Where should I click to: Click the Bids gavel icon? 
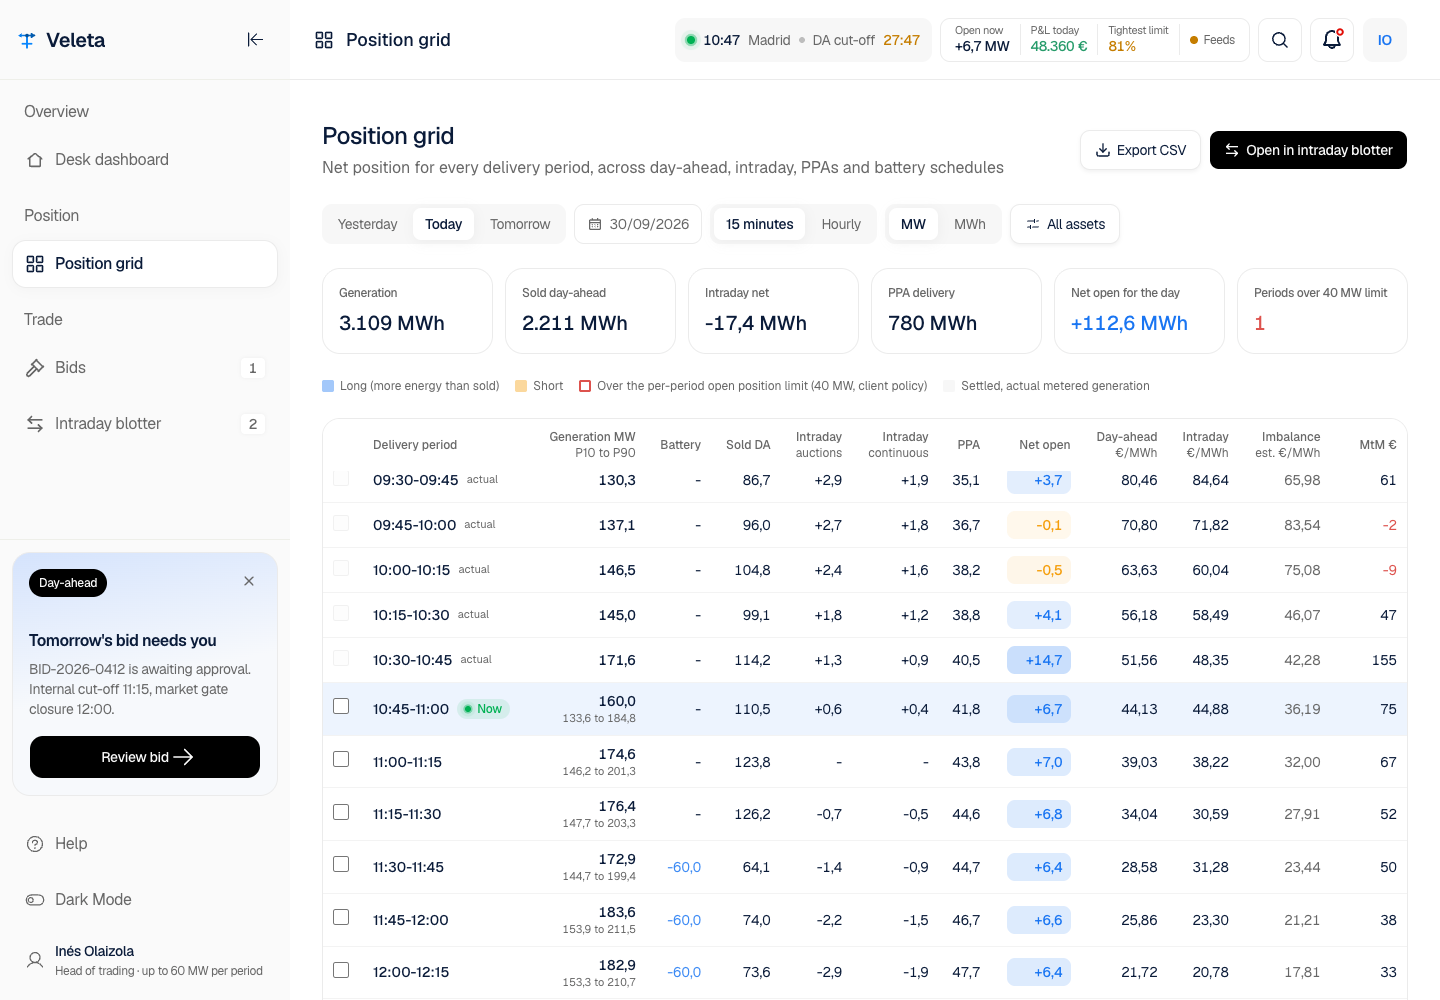pyautogui.click(x=35, y=368)
